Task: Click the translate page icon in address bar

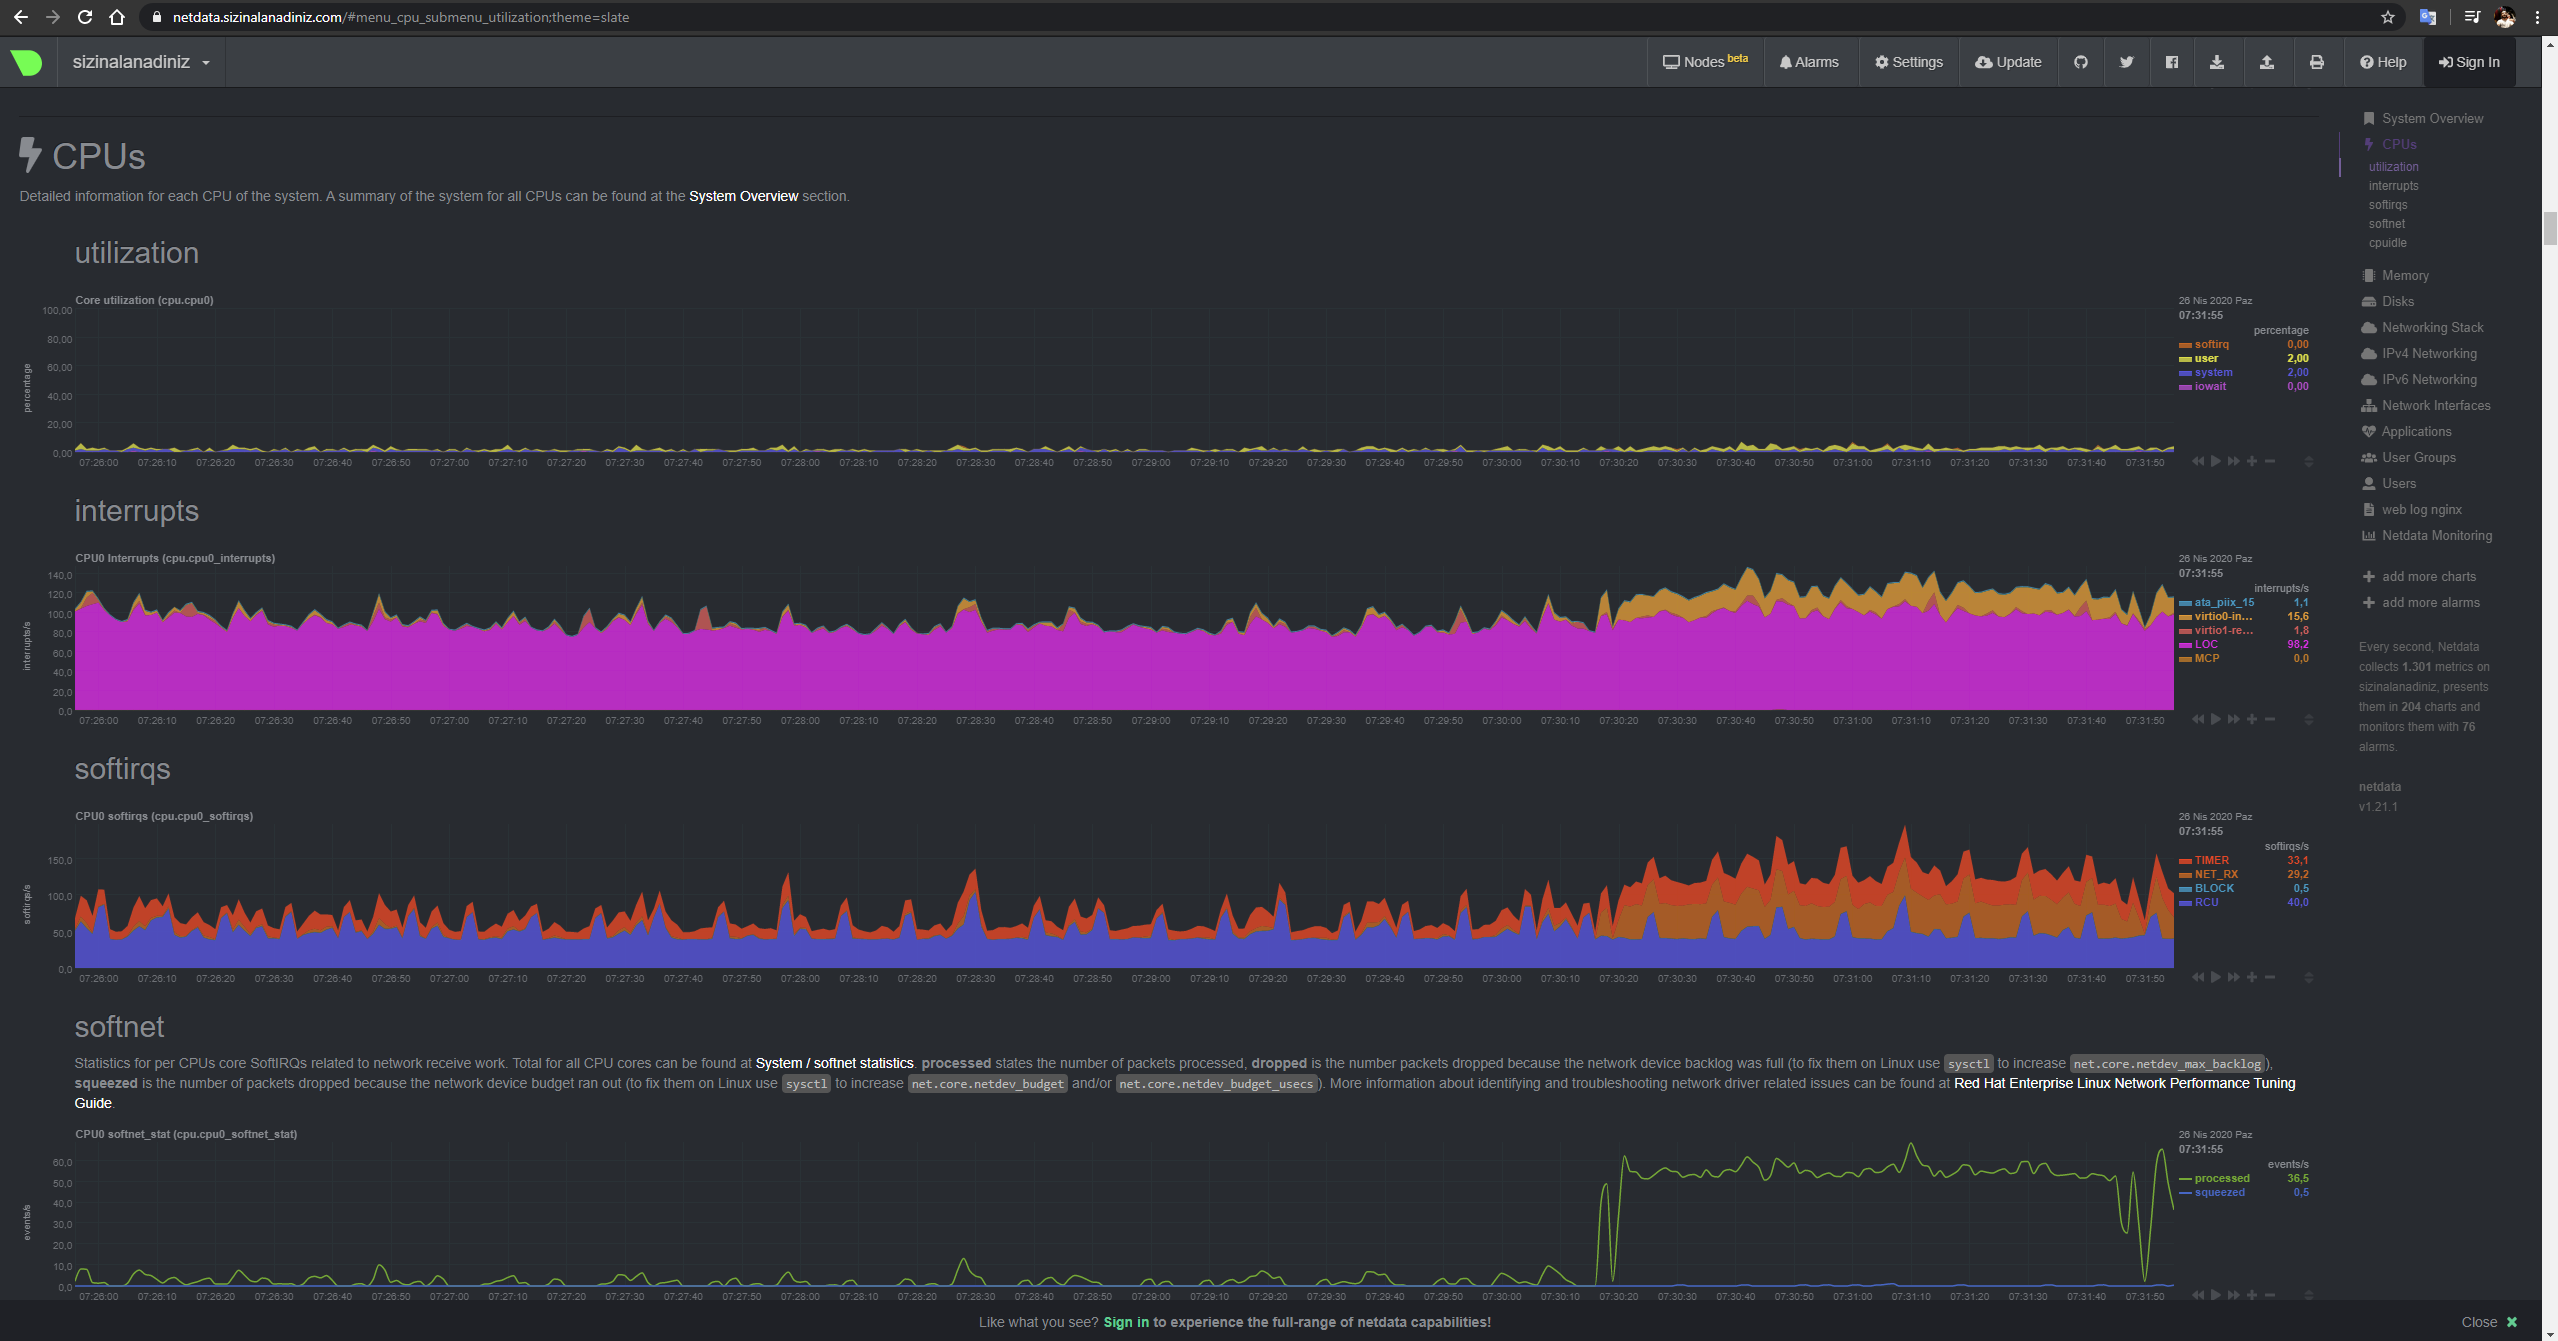Action: pyautogui.click(x=2428, y=17)
